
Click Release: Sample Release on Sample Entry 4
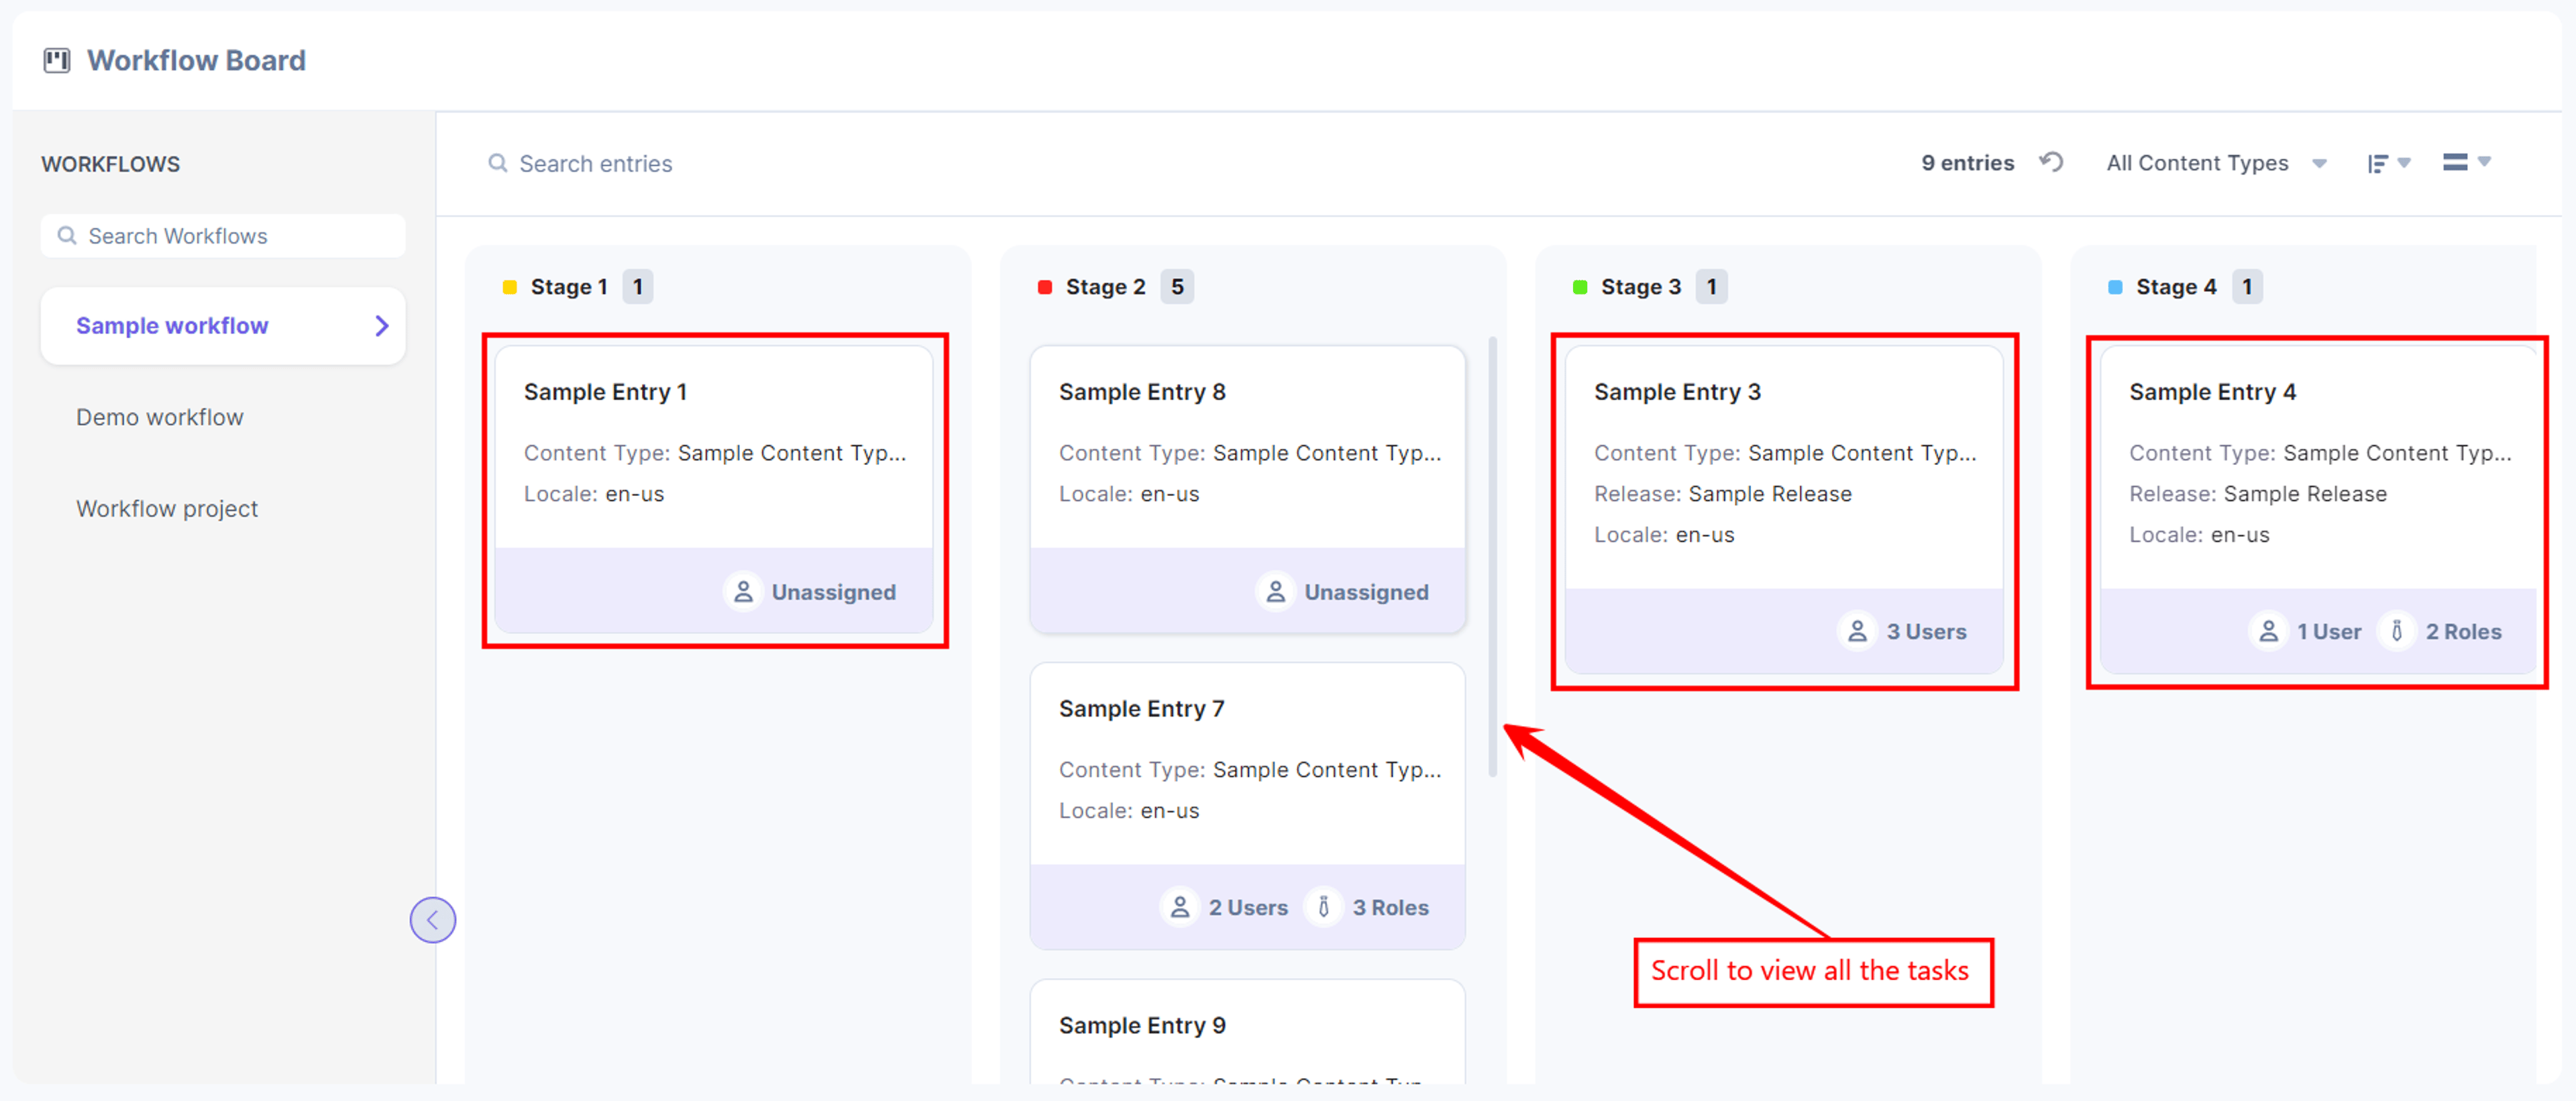point(2258,494)
